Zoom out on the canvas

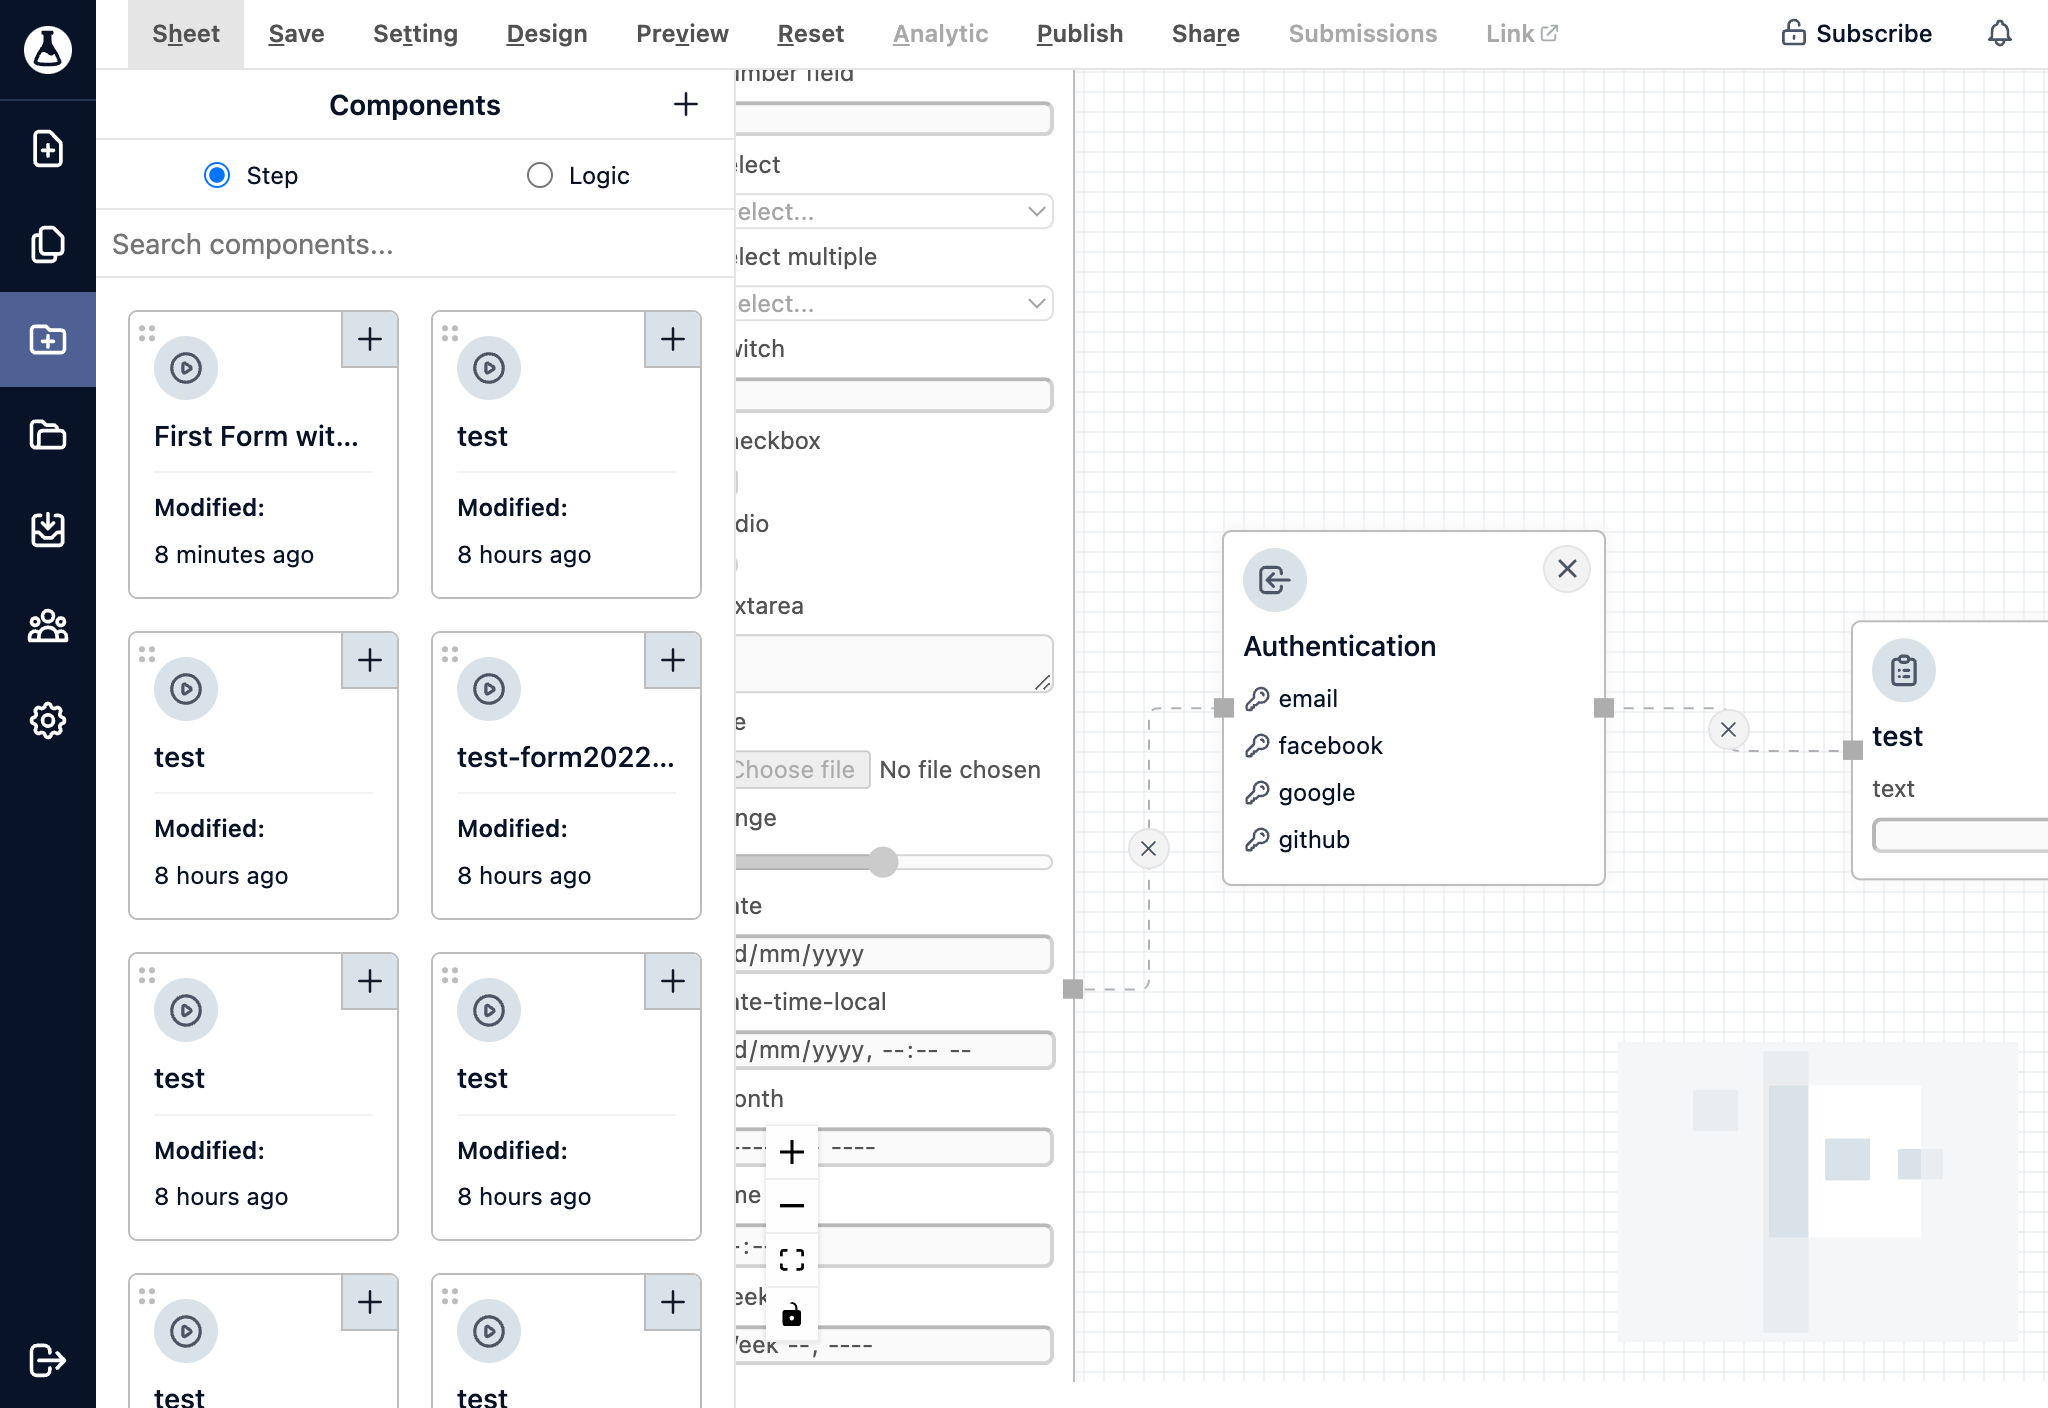point(792,1205)
